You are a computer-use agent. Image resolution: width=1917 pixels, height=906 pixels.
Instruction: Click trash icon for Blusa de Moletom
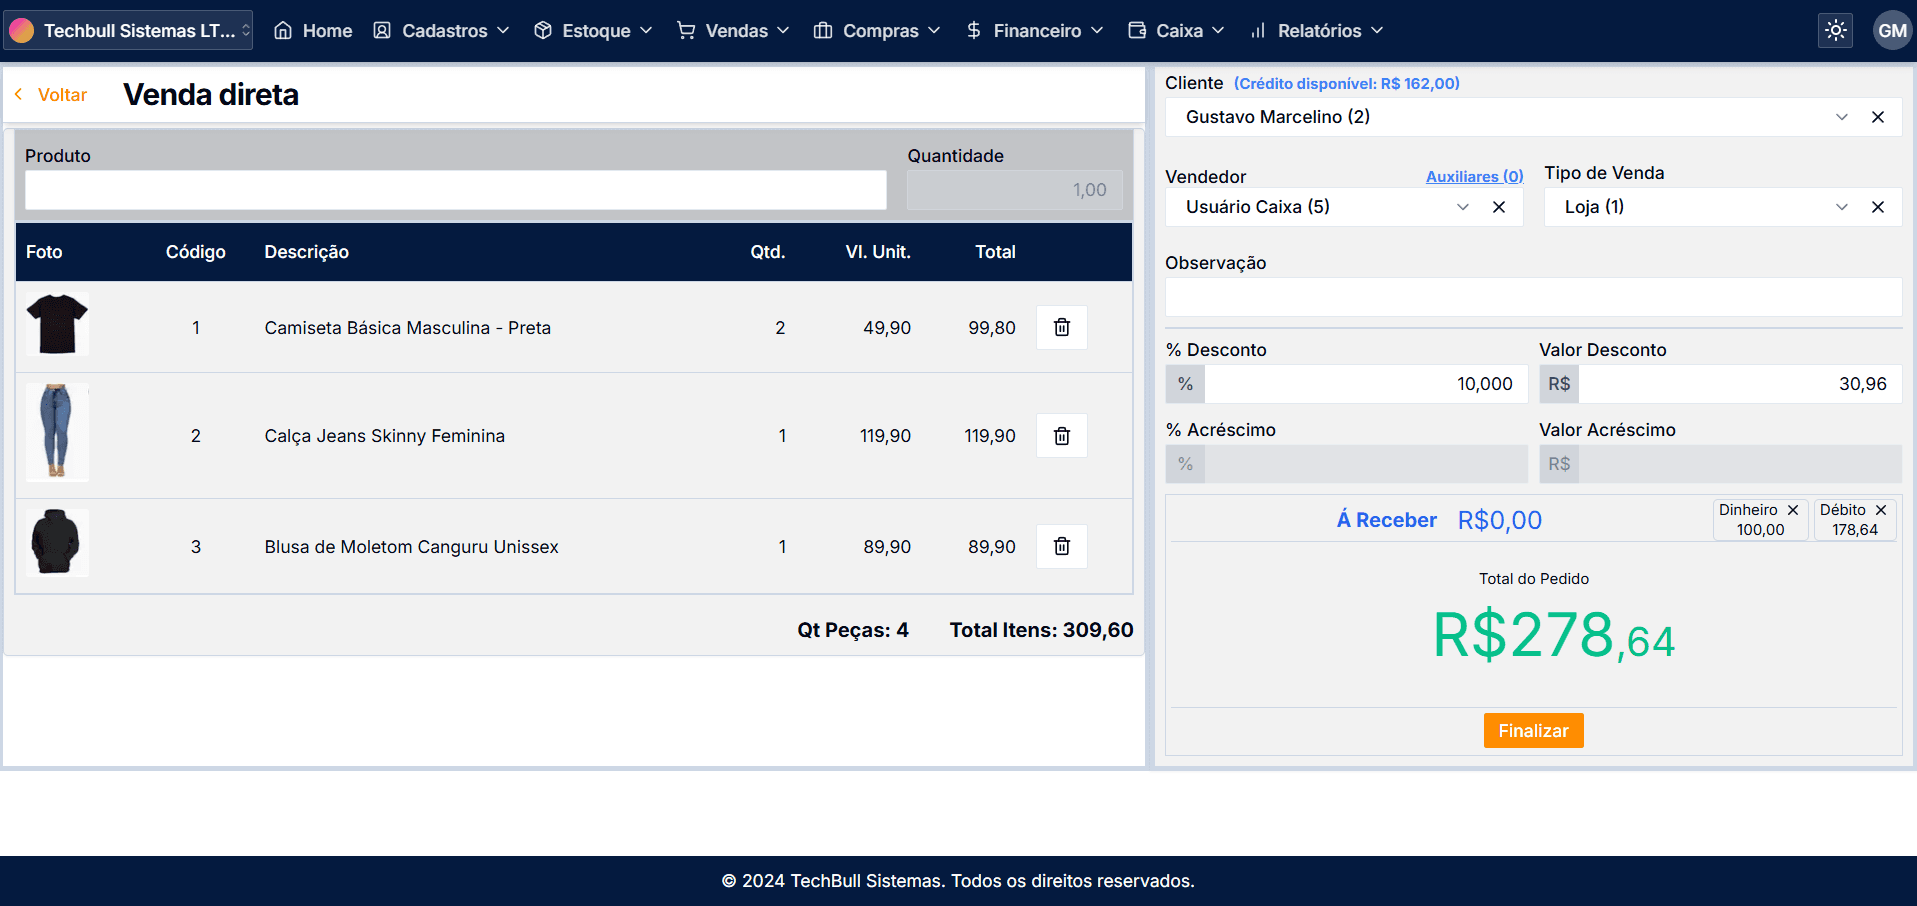(x=1061, y=547)
